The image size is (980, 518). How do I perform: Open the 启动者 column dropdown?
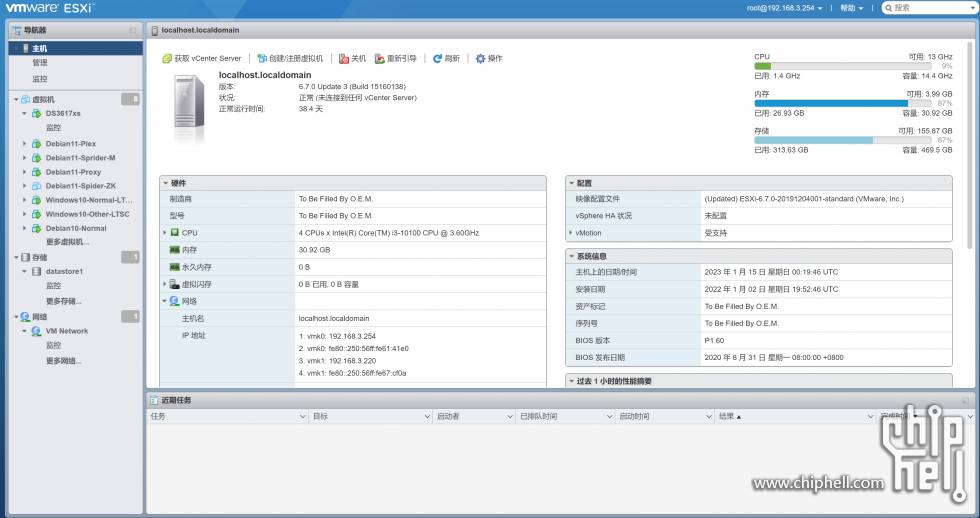(510, 416)
